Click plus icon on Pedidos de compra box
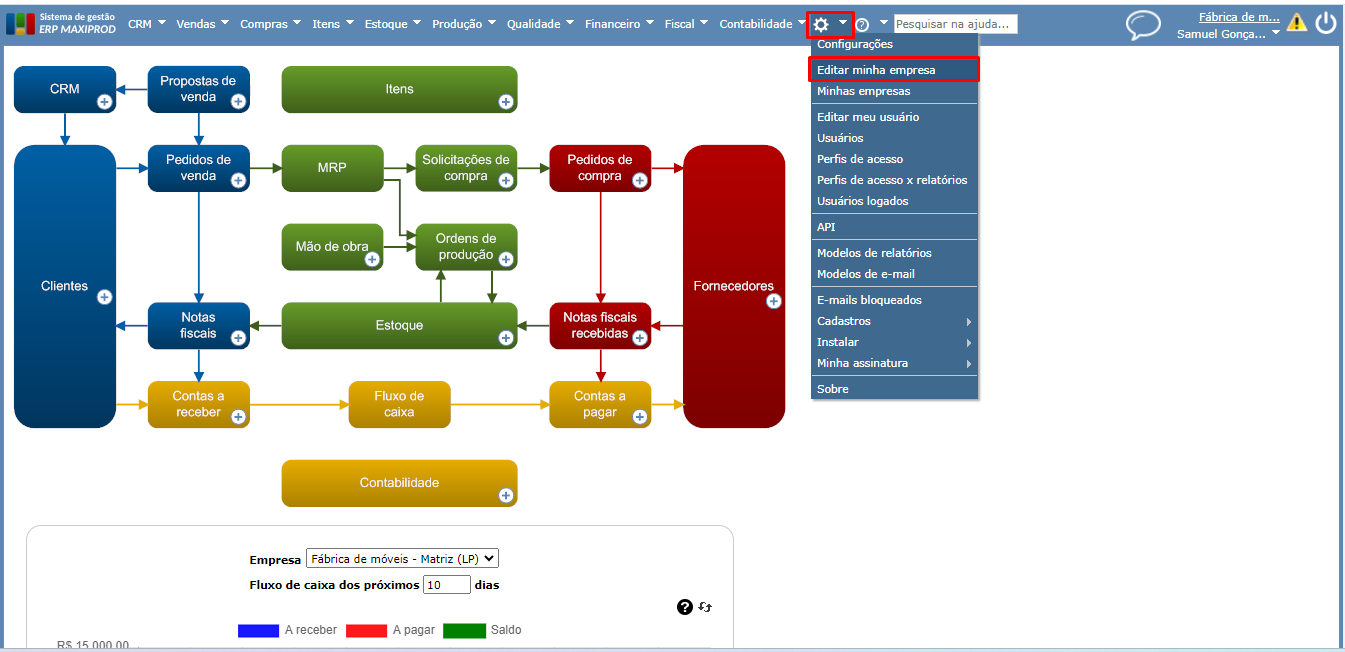The width and height of the screenshot is (1345, 652). 640,180
